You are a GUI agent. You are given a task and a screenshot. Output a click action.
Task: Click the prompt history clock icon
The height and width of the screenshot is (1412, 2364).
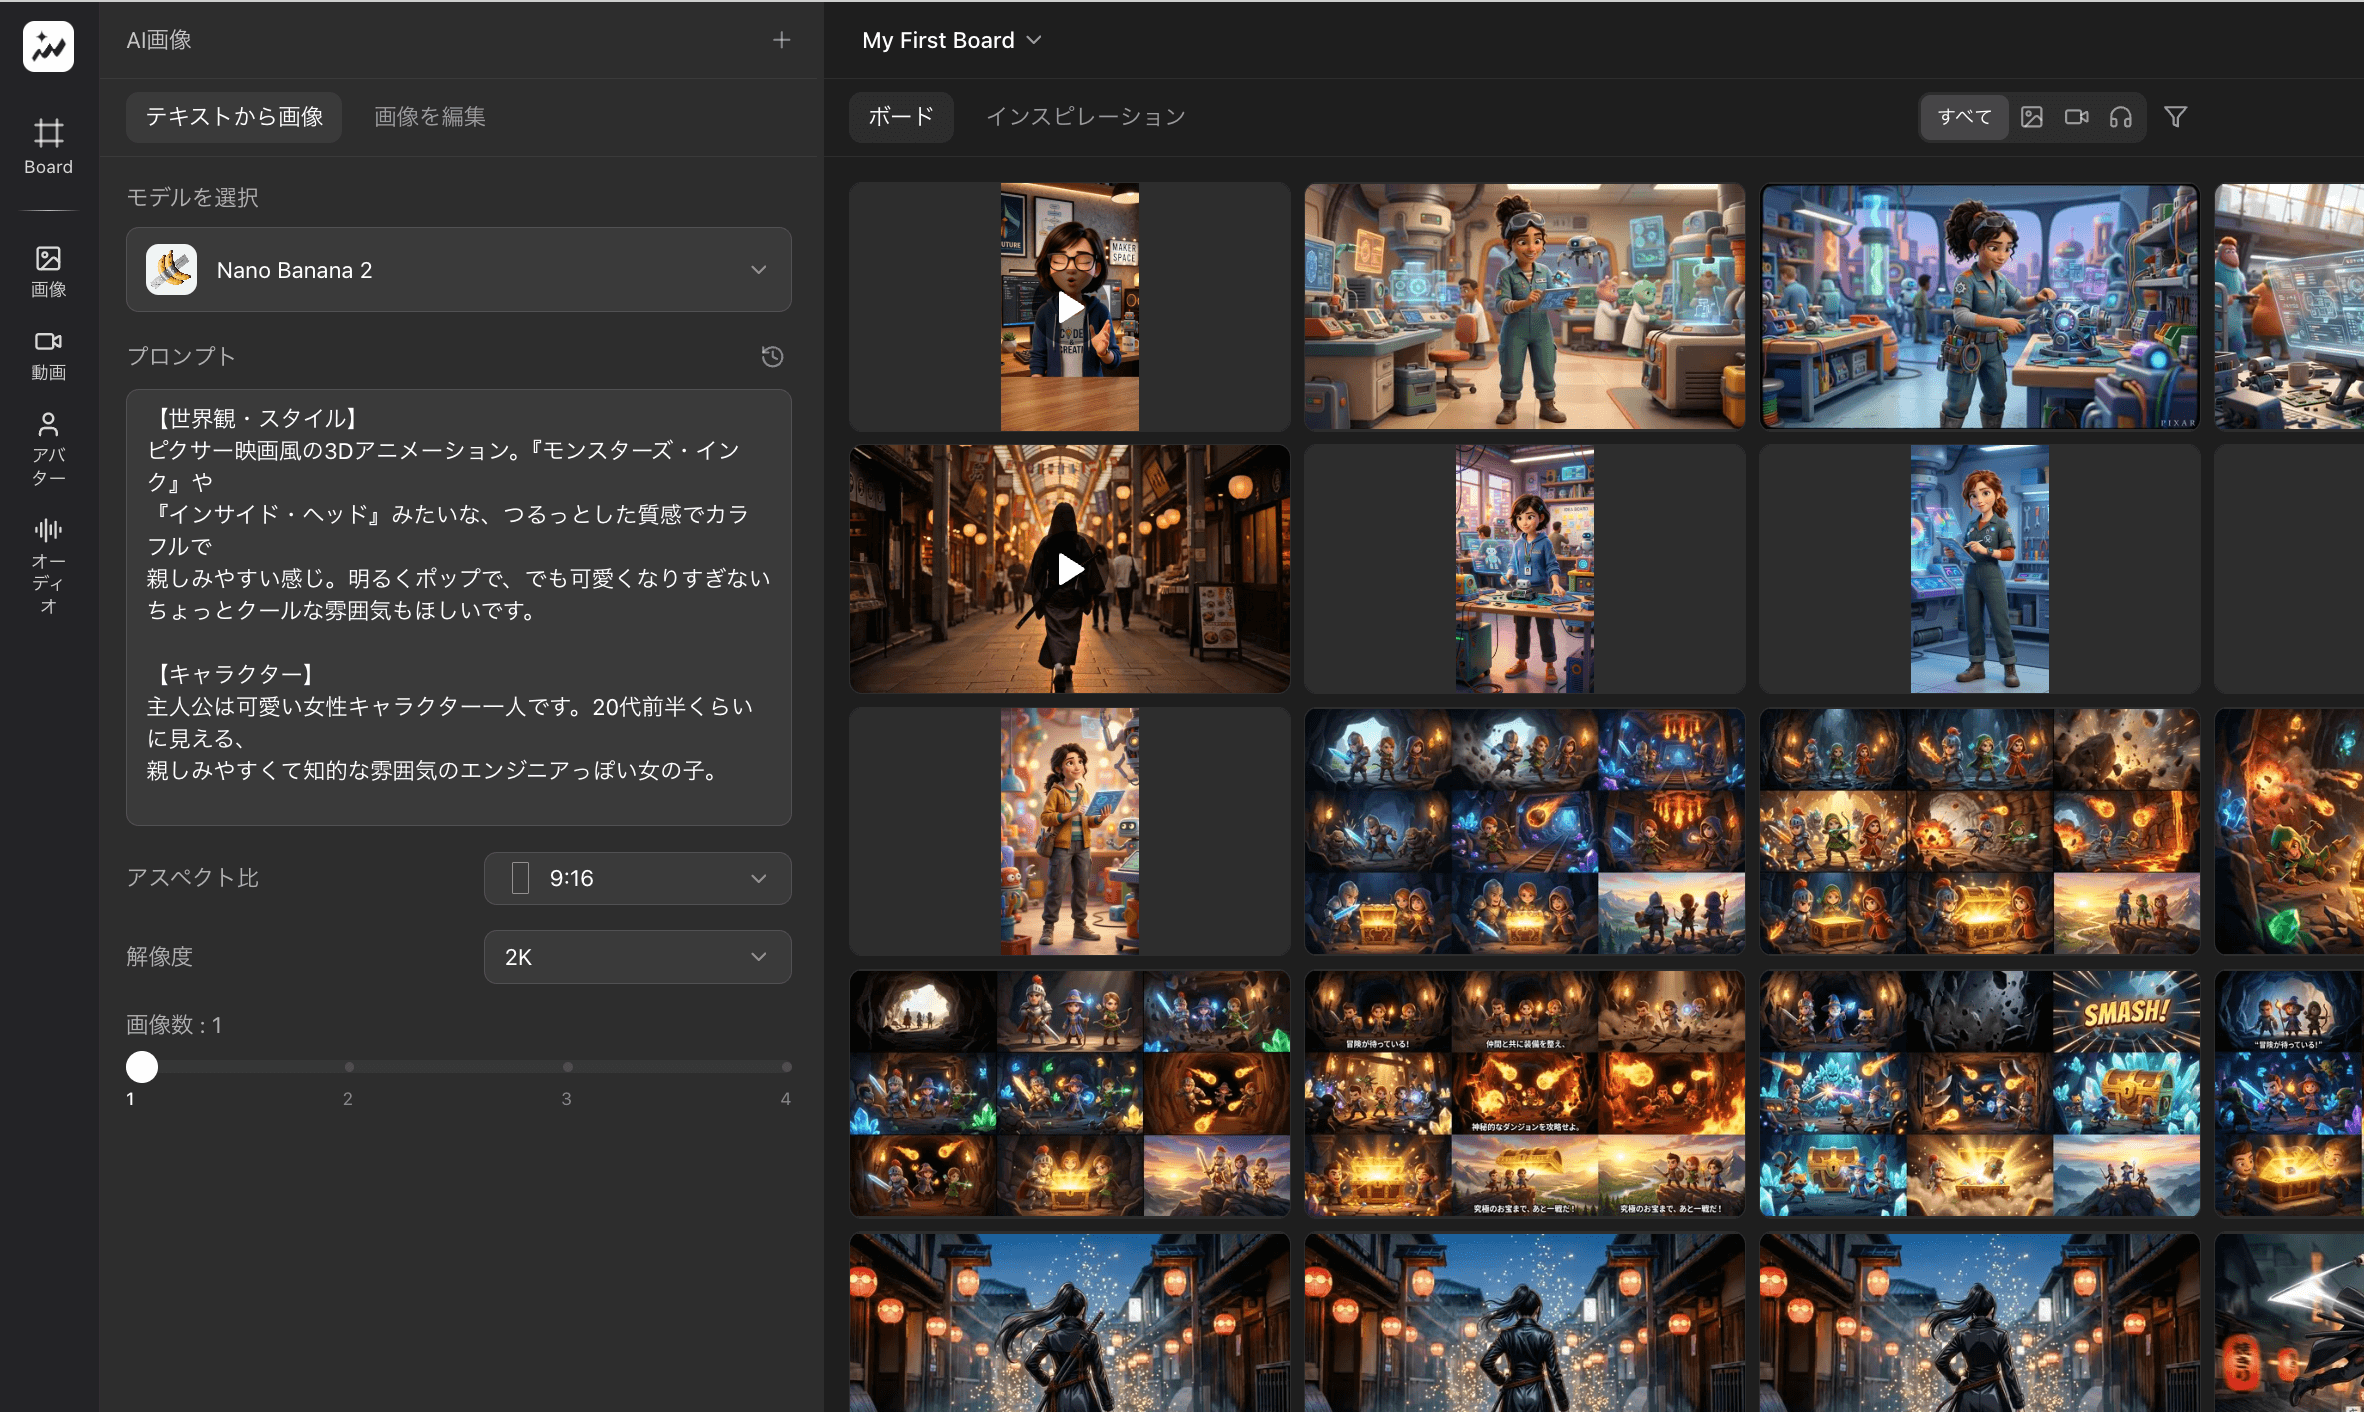pyautogui.click(x=772, y=356)
